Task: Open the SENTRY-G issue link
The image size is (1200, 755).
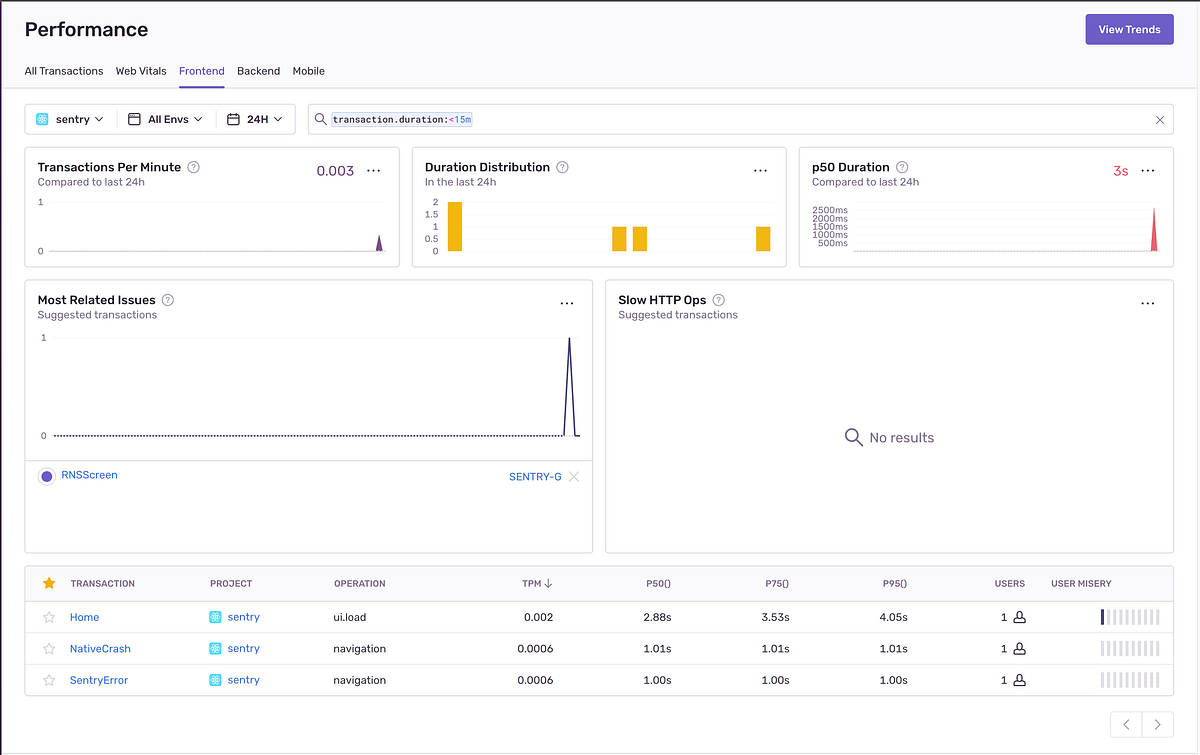Action: tap(535, 477)
